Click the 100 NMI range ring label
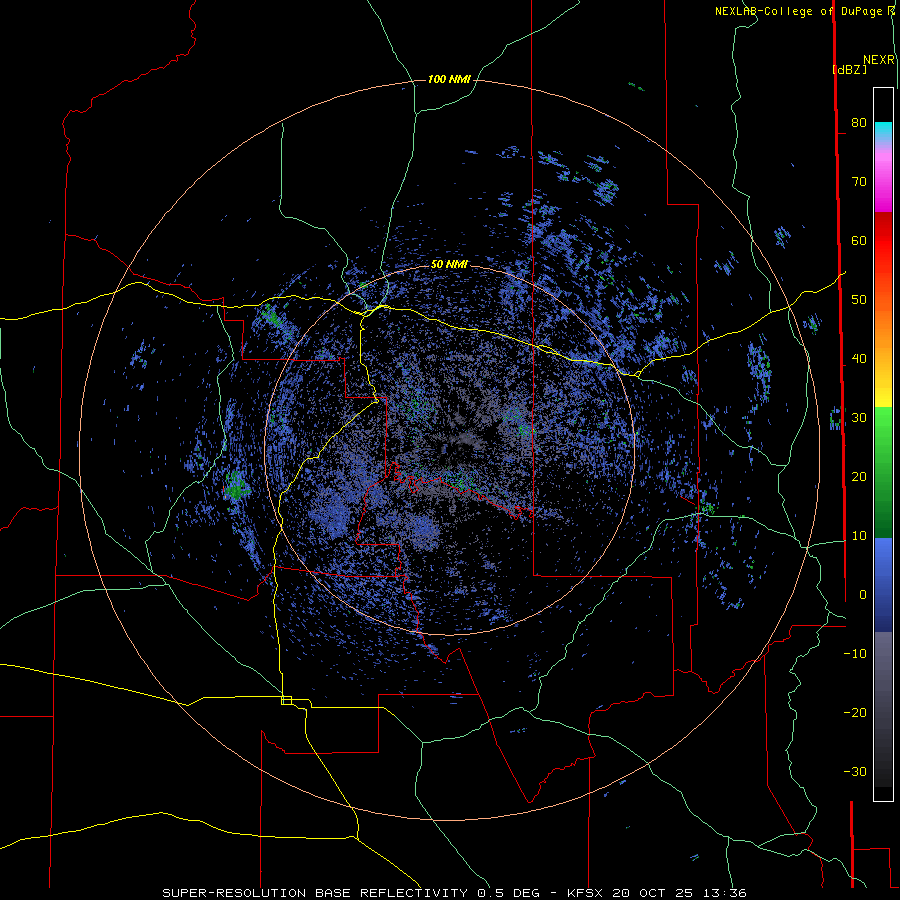The height and width of the screenshot is (900, 900). pyautogui.click(x=449, y=79)
